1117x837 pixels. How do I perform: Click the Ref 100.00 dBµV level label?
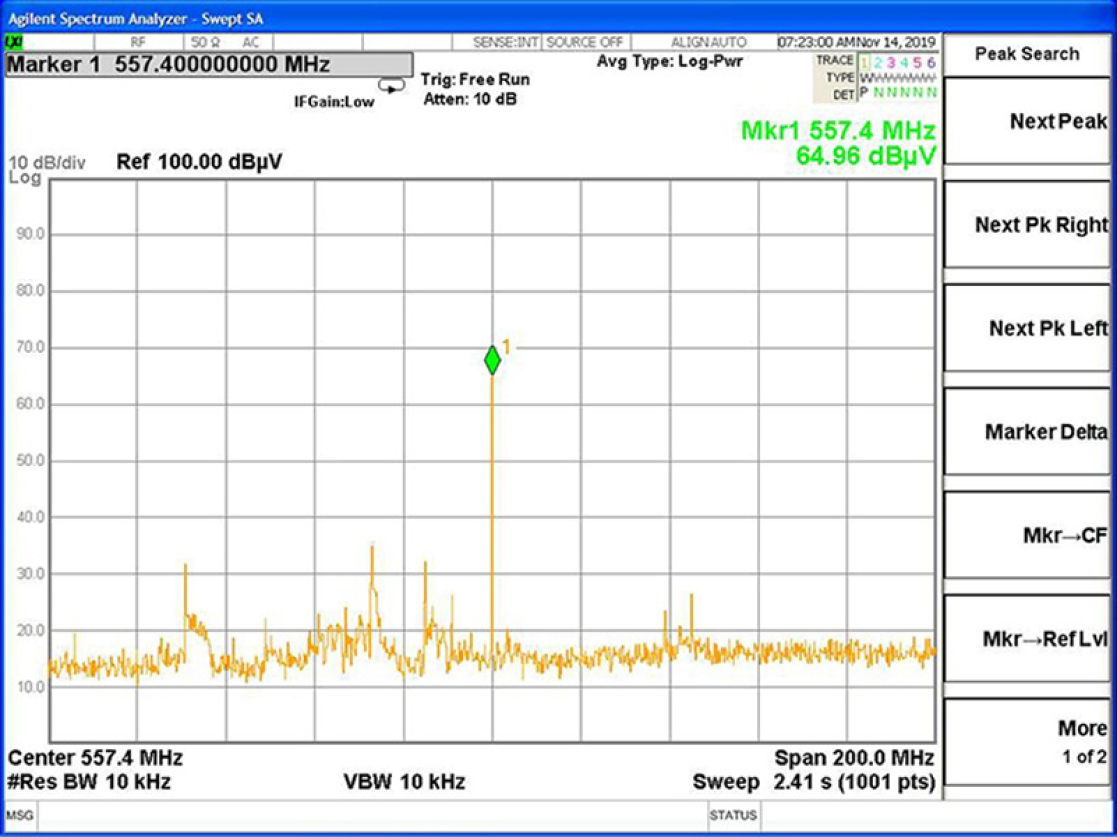point(199,162)
